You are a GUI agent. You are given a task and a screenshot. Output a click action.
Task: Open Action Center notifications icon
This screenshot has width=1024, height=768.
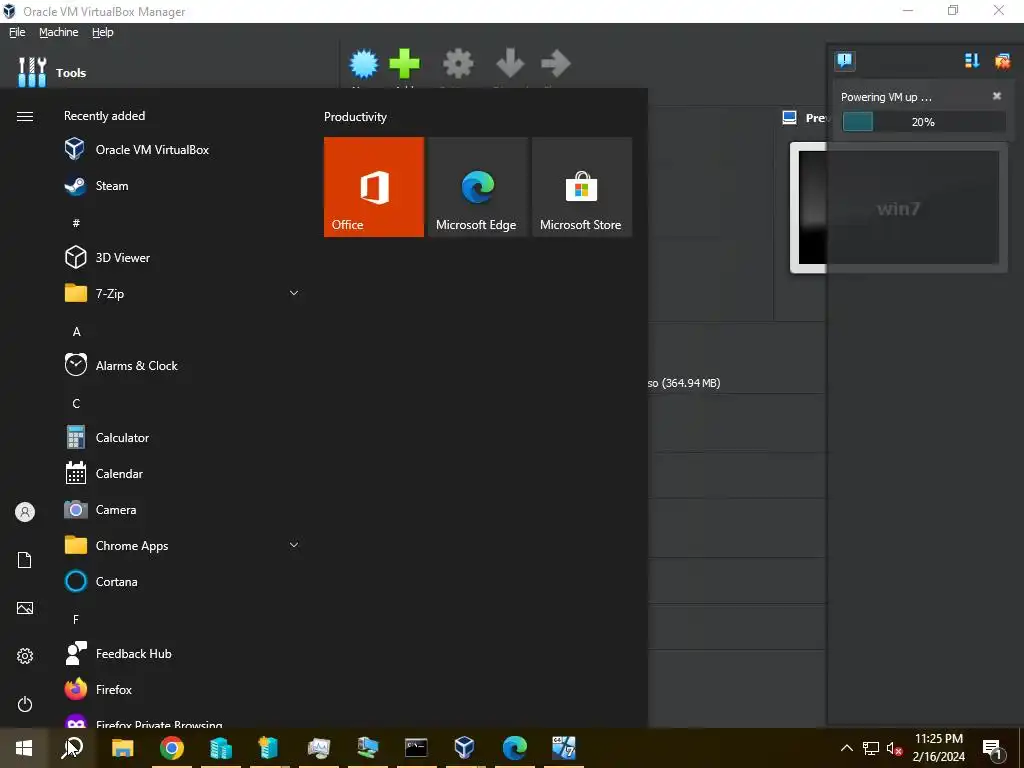pos(993,748)
